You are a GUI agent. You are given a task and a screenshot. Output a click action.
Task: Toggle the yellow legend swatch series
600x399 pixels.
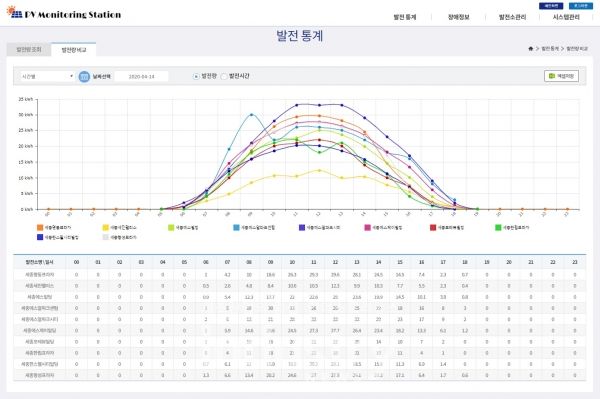click(x=106, y=228)
